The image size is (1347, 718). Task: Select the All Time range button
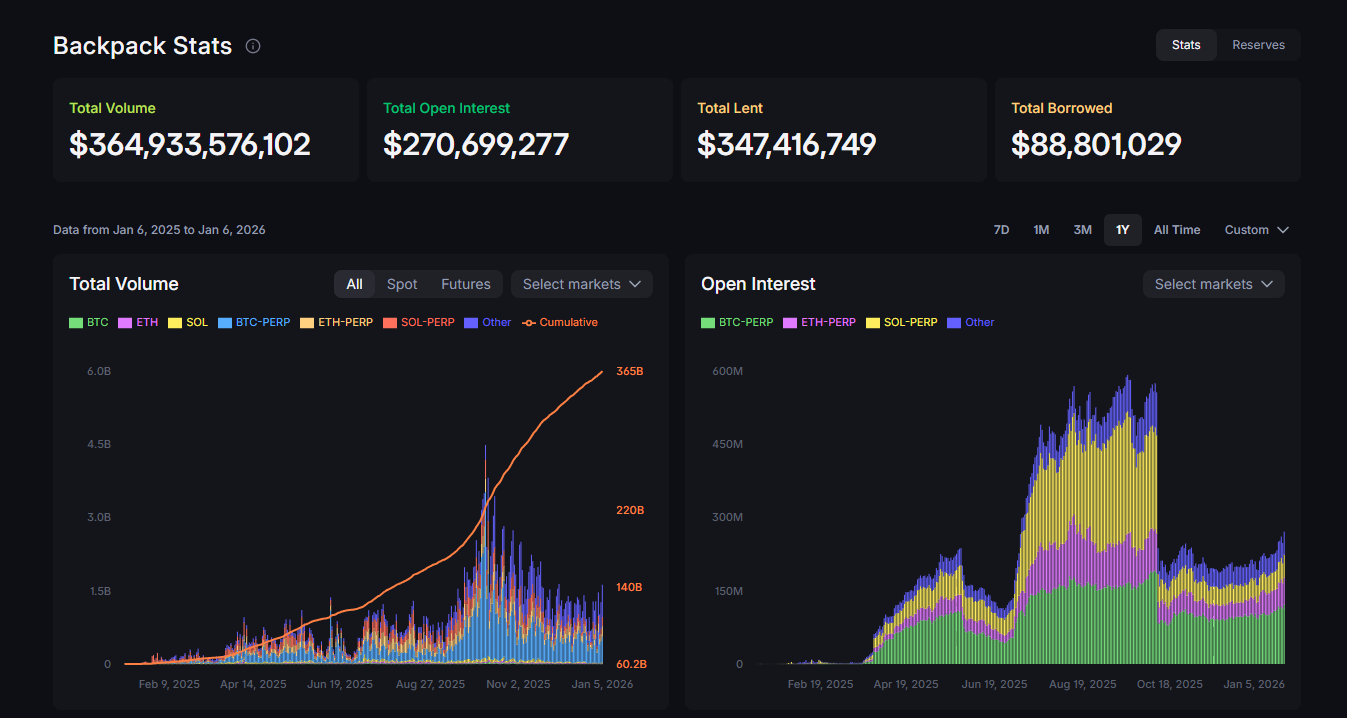1177,229
